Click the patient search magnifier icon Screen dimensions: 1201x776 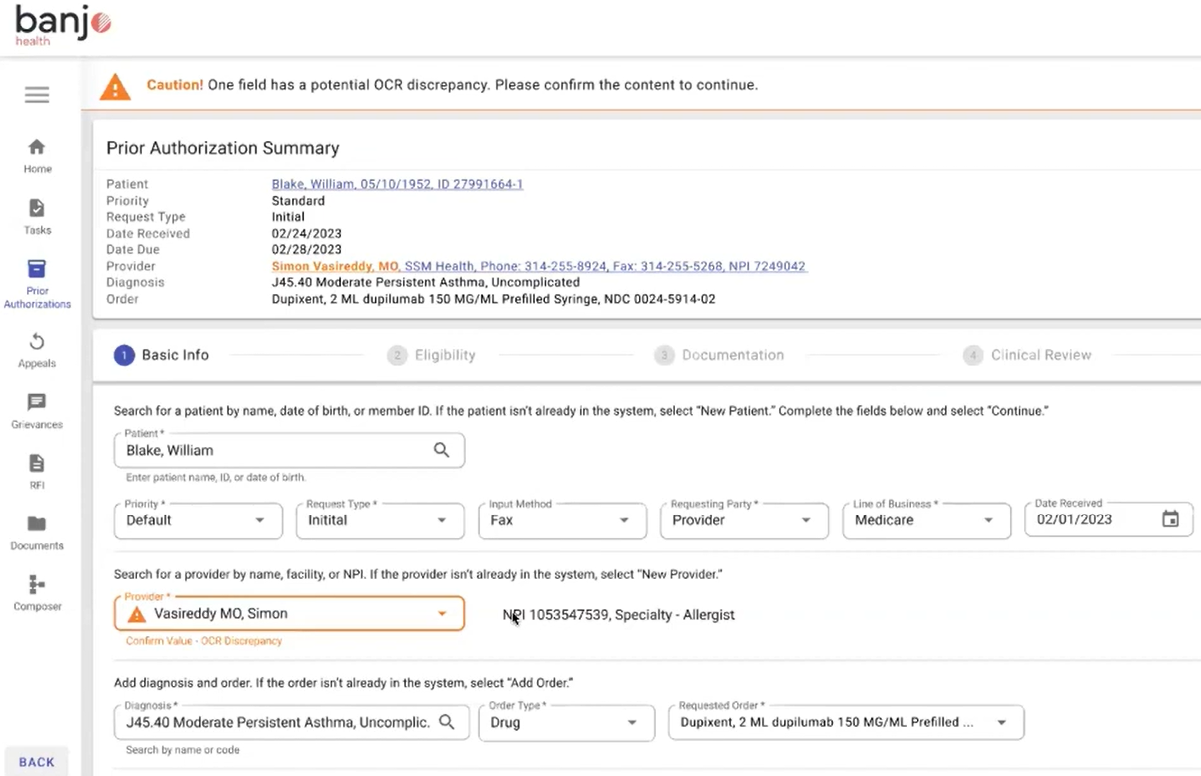pyautogui.click(x=441, y=451)
